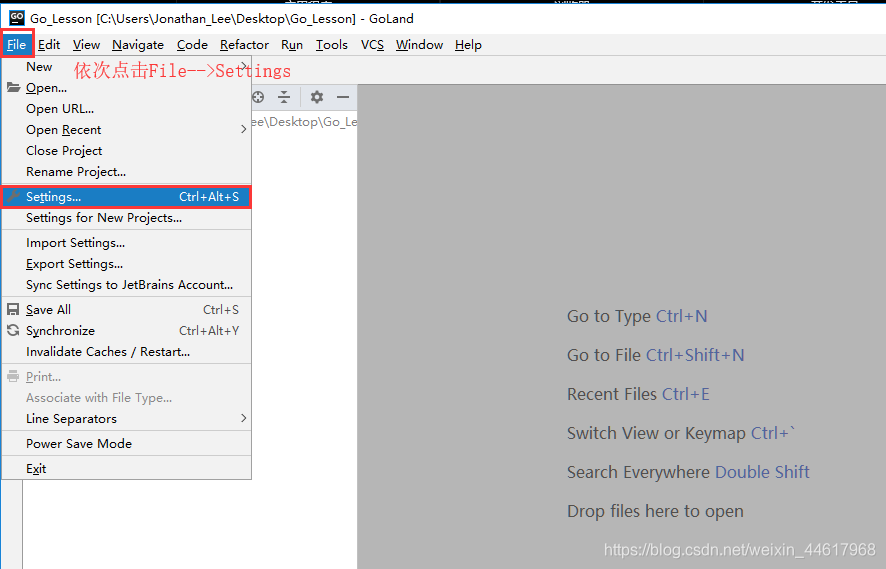Select Sync Settings to JetBrains Account...
The height and width of the screenshot is (569, 886).
click(129, 285)
